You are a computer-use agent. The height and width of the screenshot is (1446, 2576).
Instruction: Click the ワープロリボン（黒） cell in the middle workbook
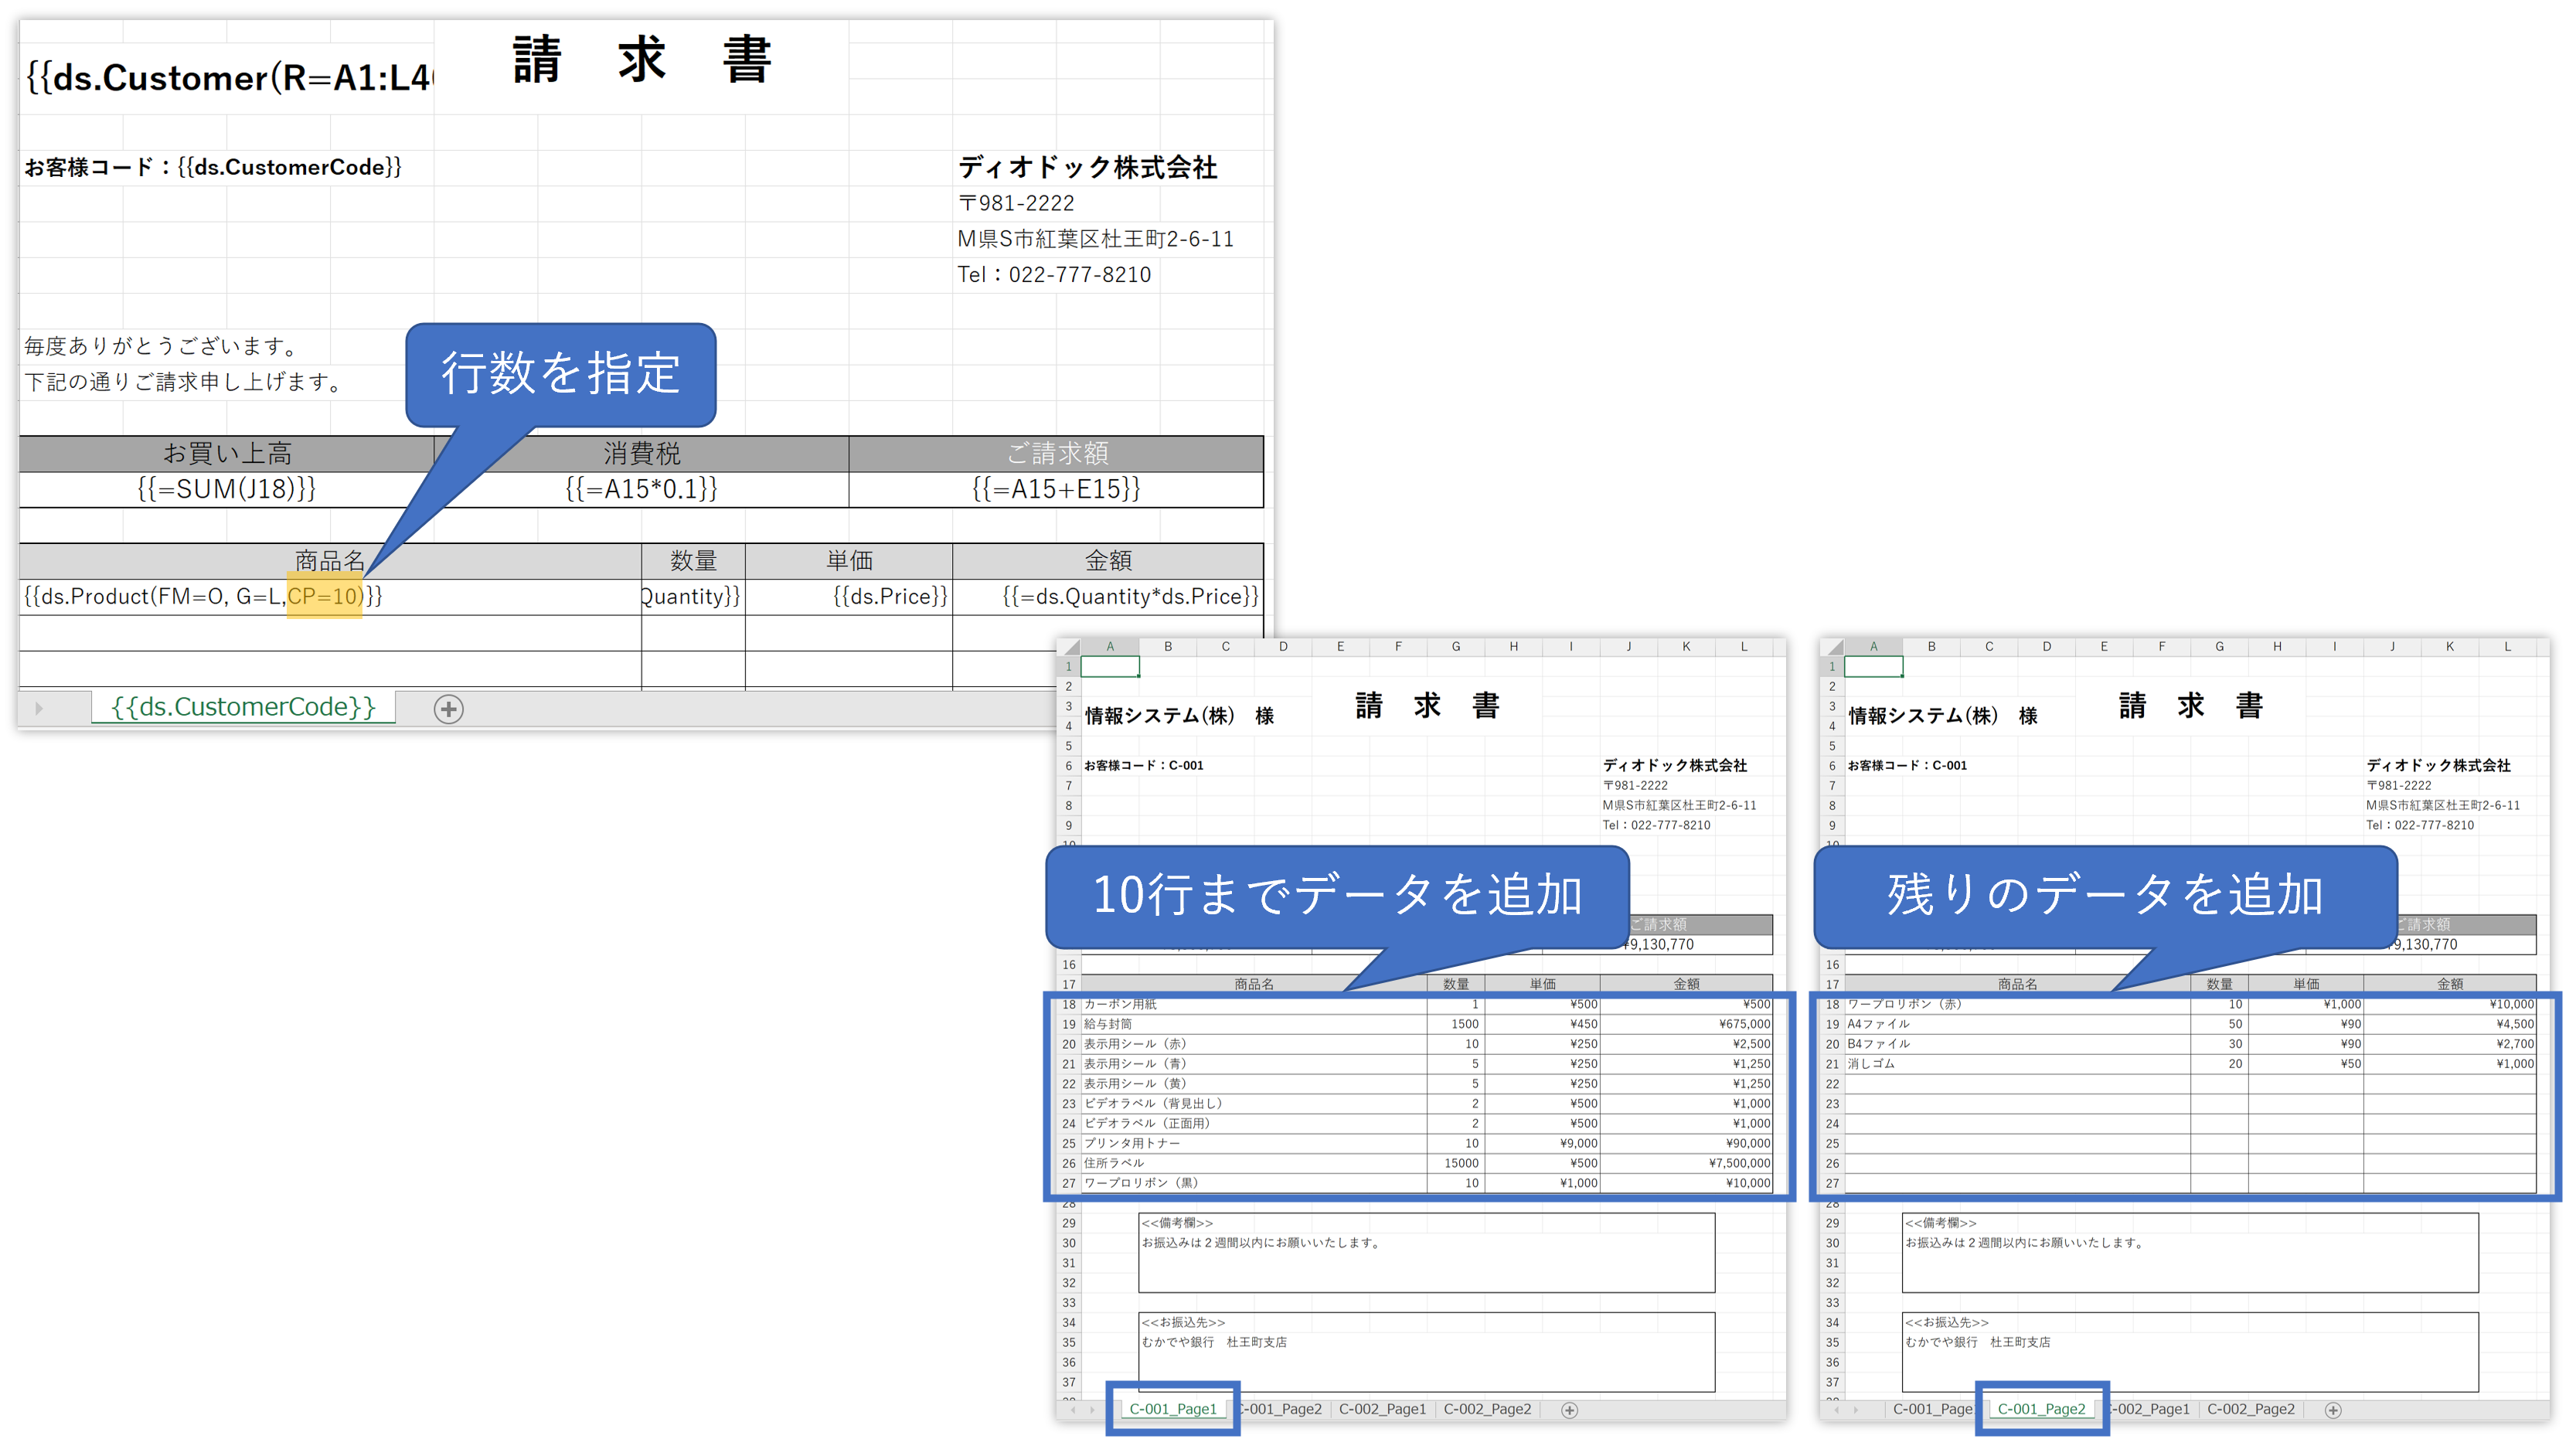(1254, 1183)
